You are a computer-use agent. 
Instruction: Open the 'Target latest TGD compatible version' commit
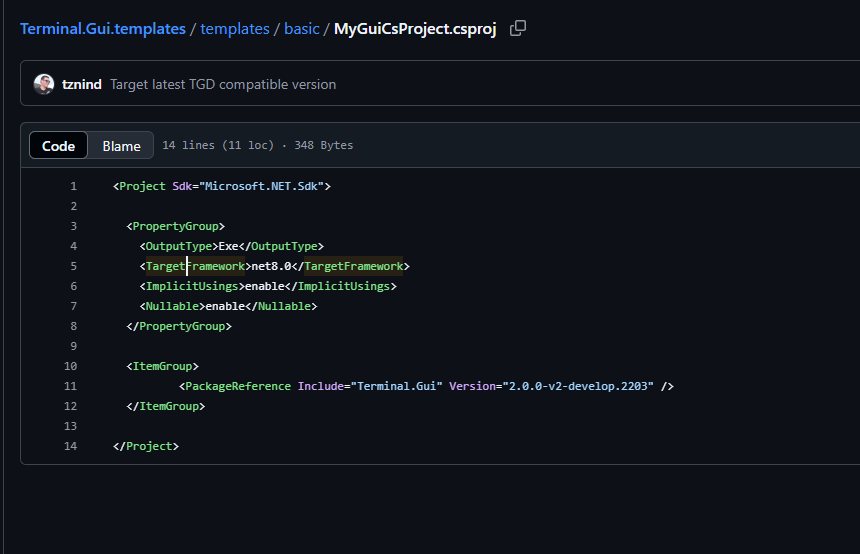click(x=223, y=84)
